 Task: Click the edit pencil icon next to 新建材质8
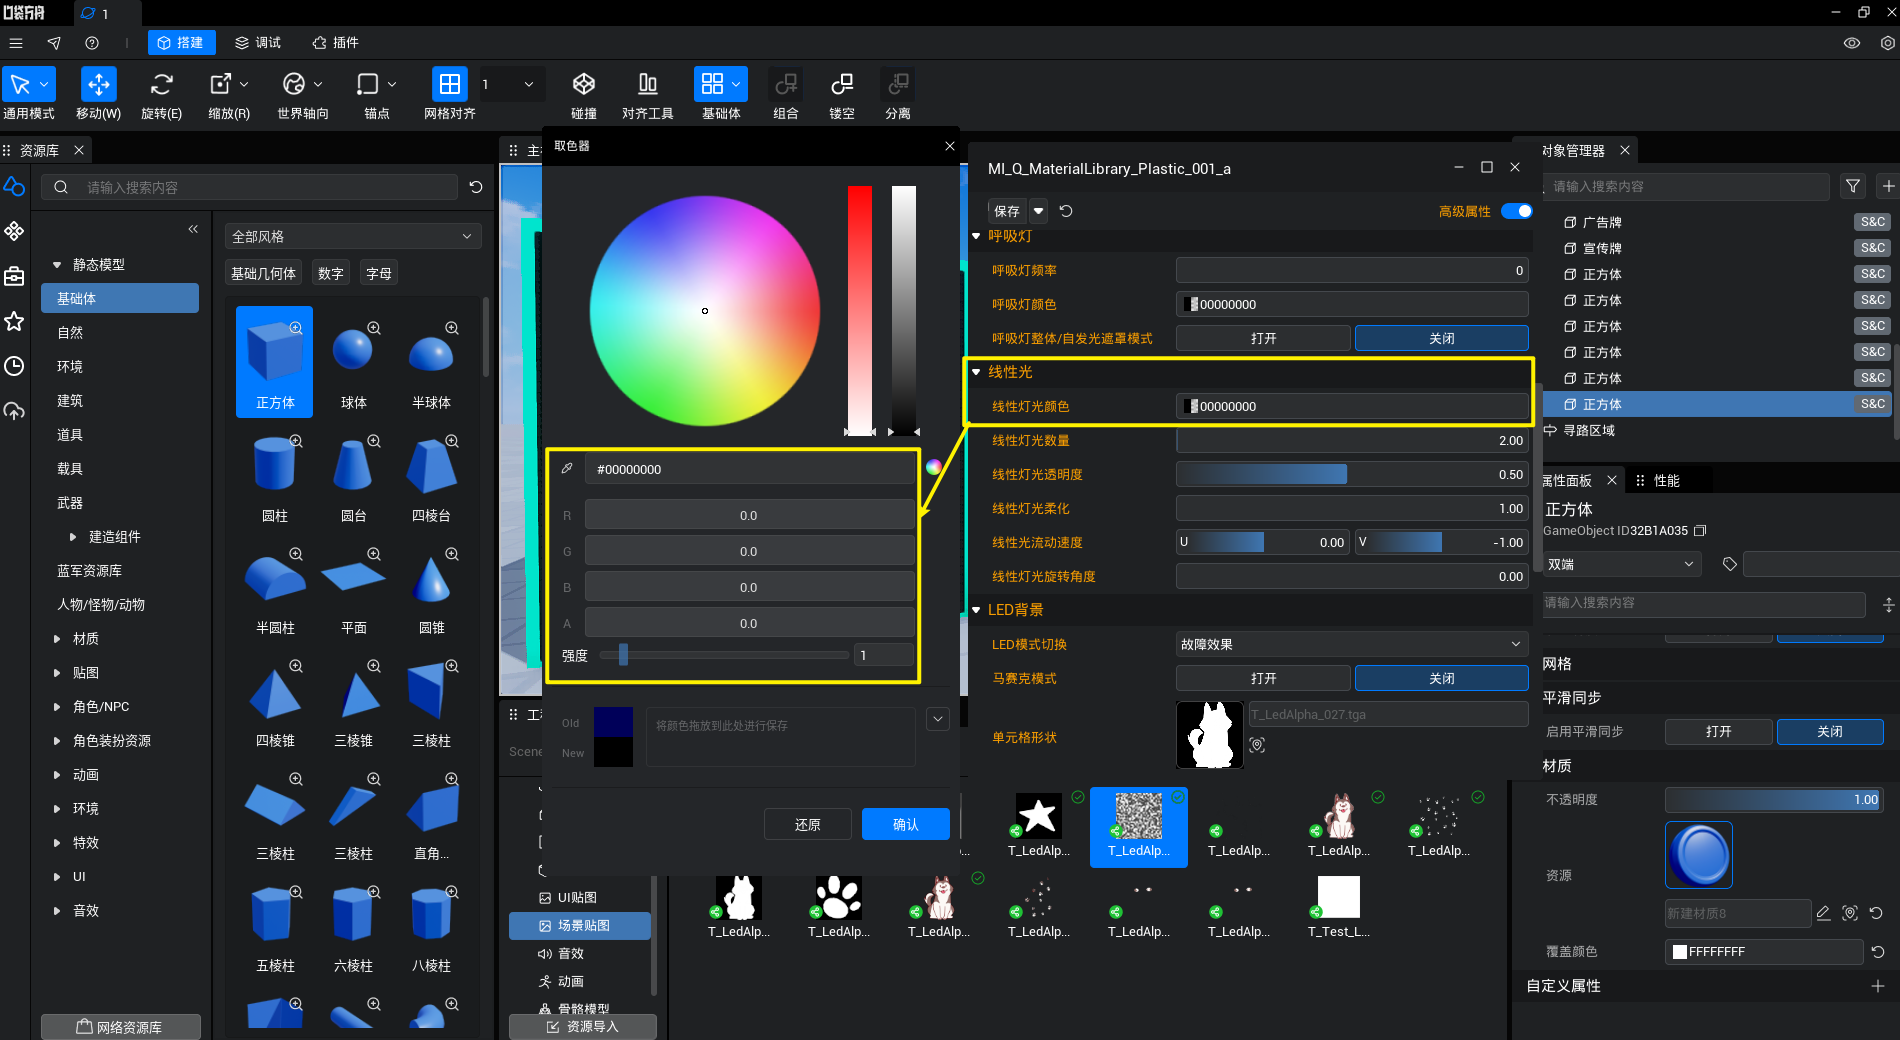pyautogui.click(x=1823, y=913)
